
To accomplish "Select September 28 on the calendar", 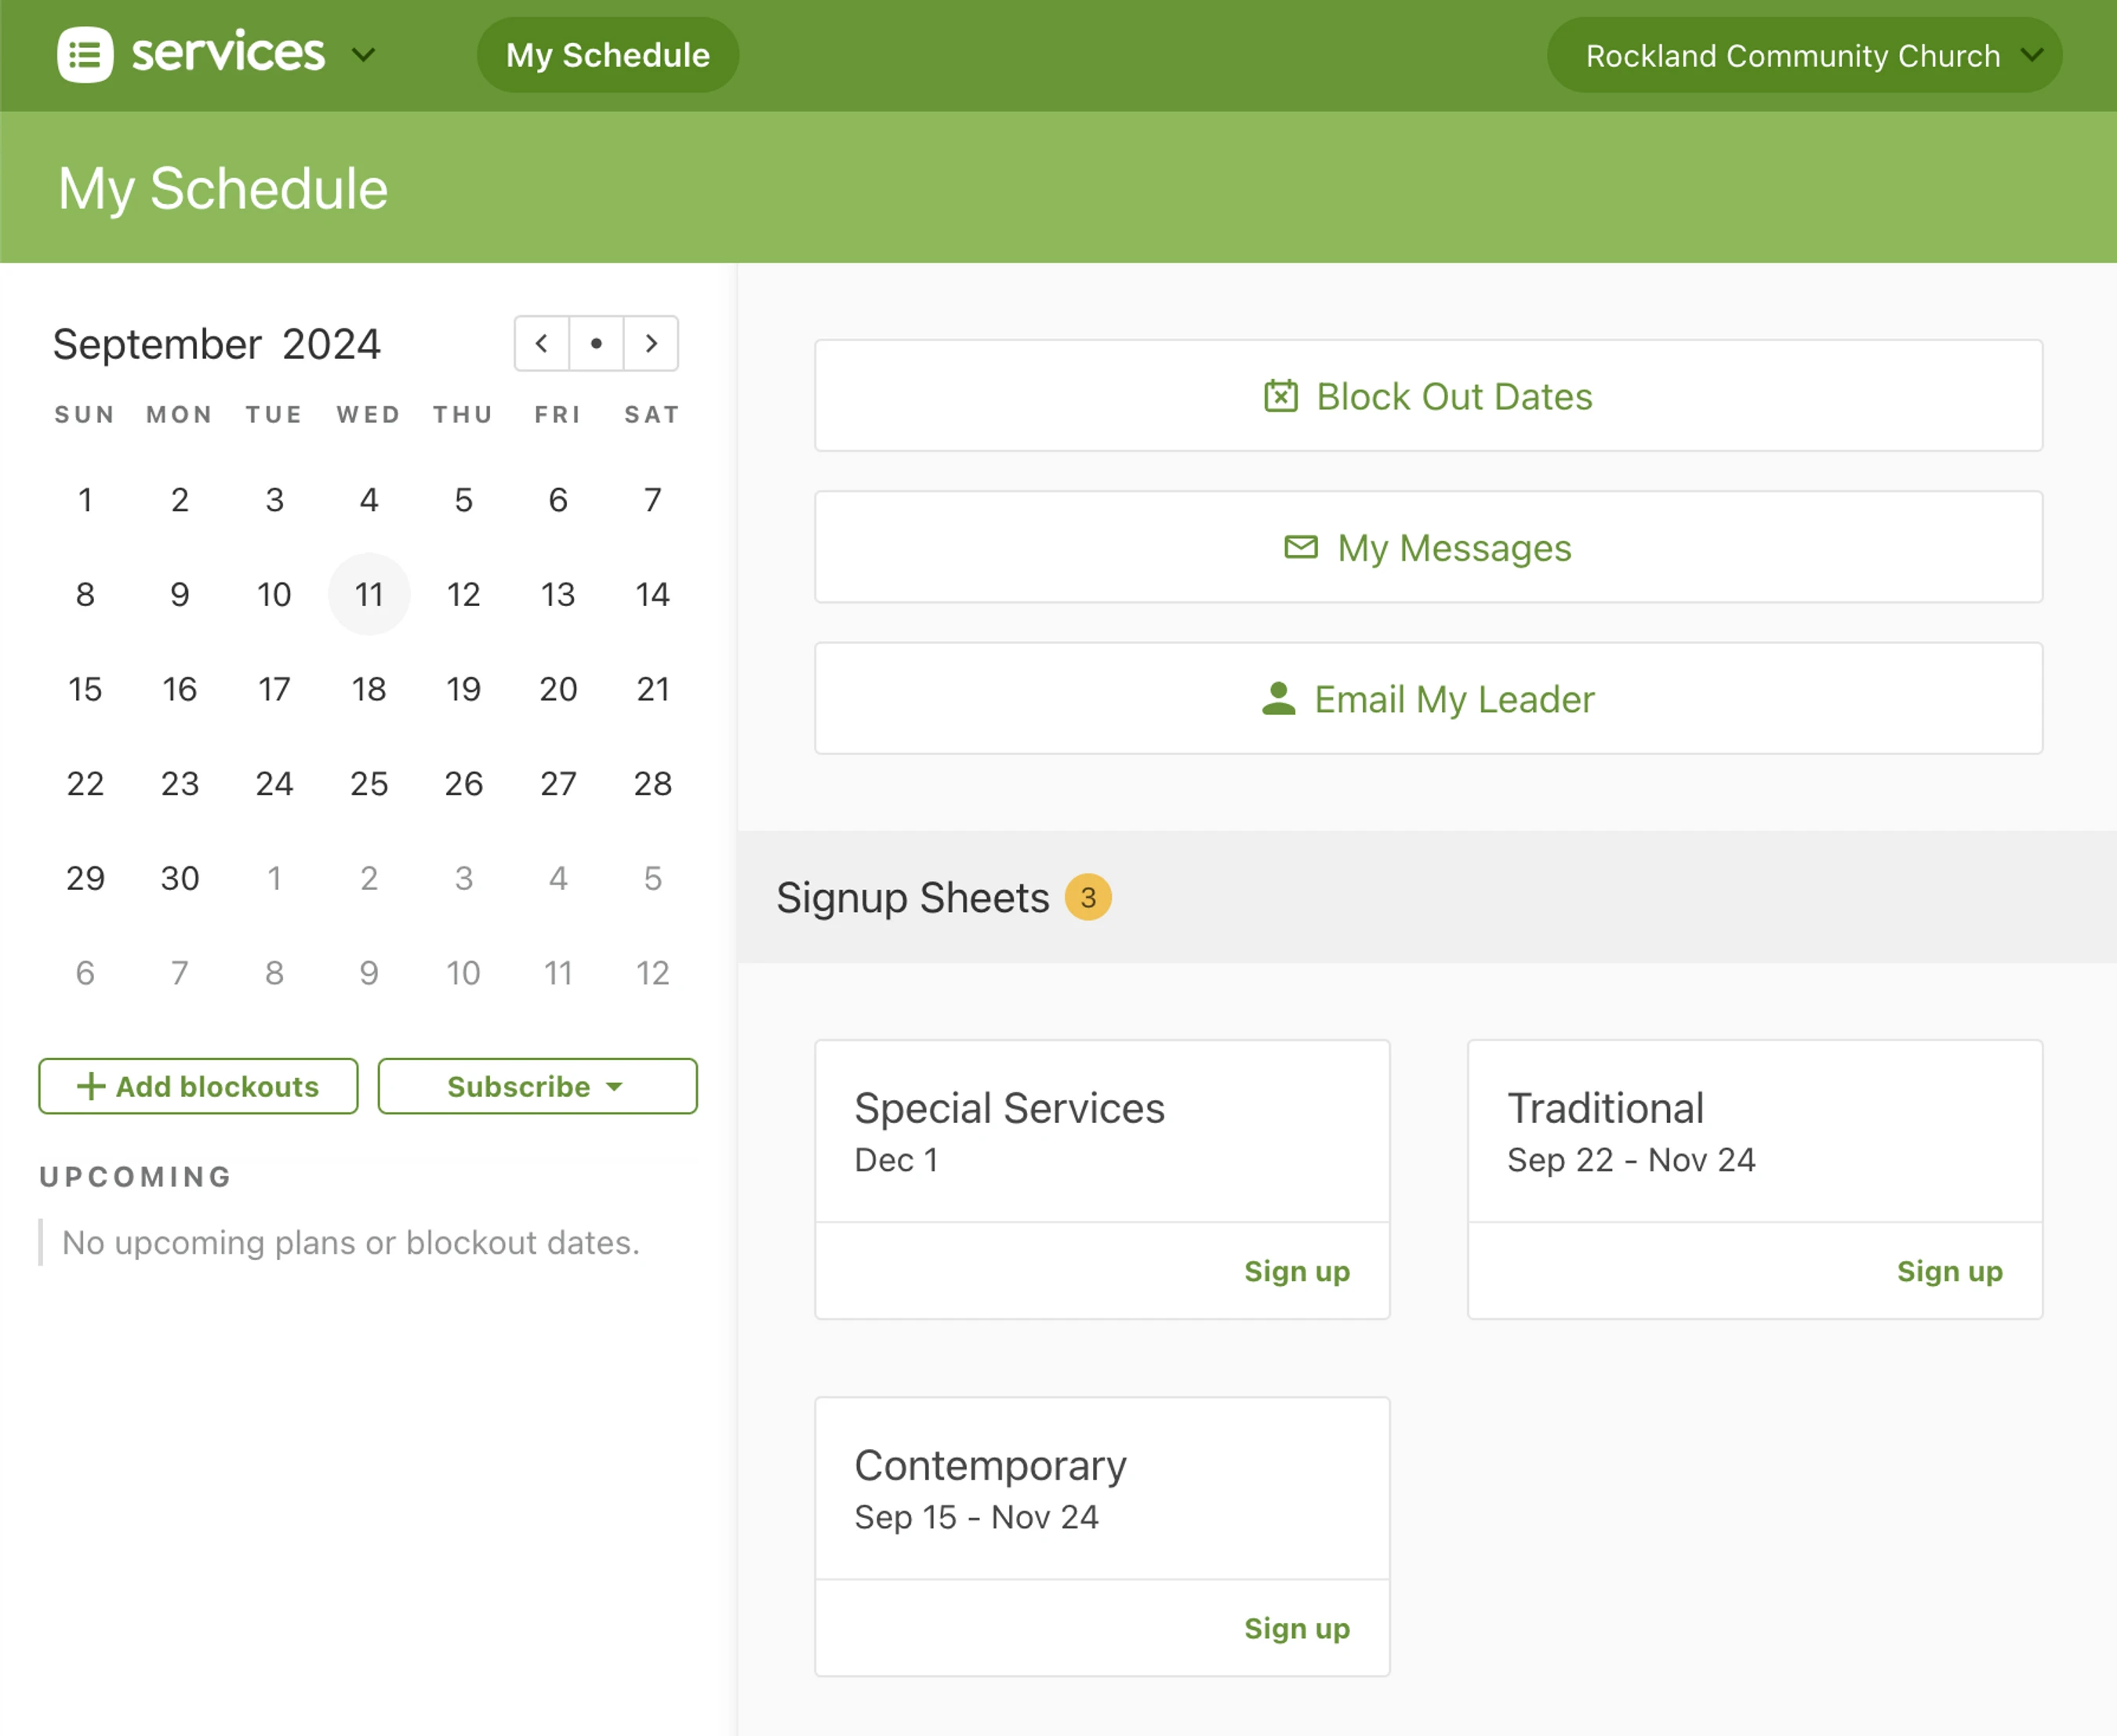I will click(652, 783).
